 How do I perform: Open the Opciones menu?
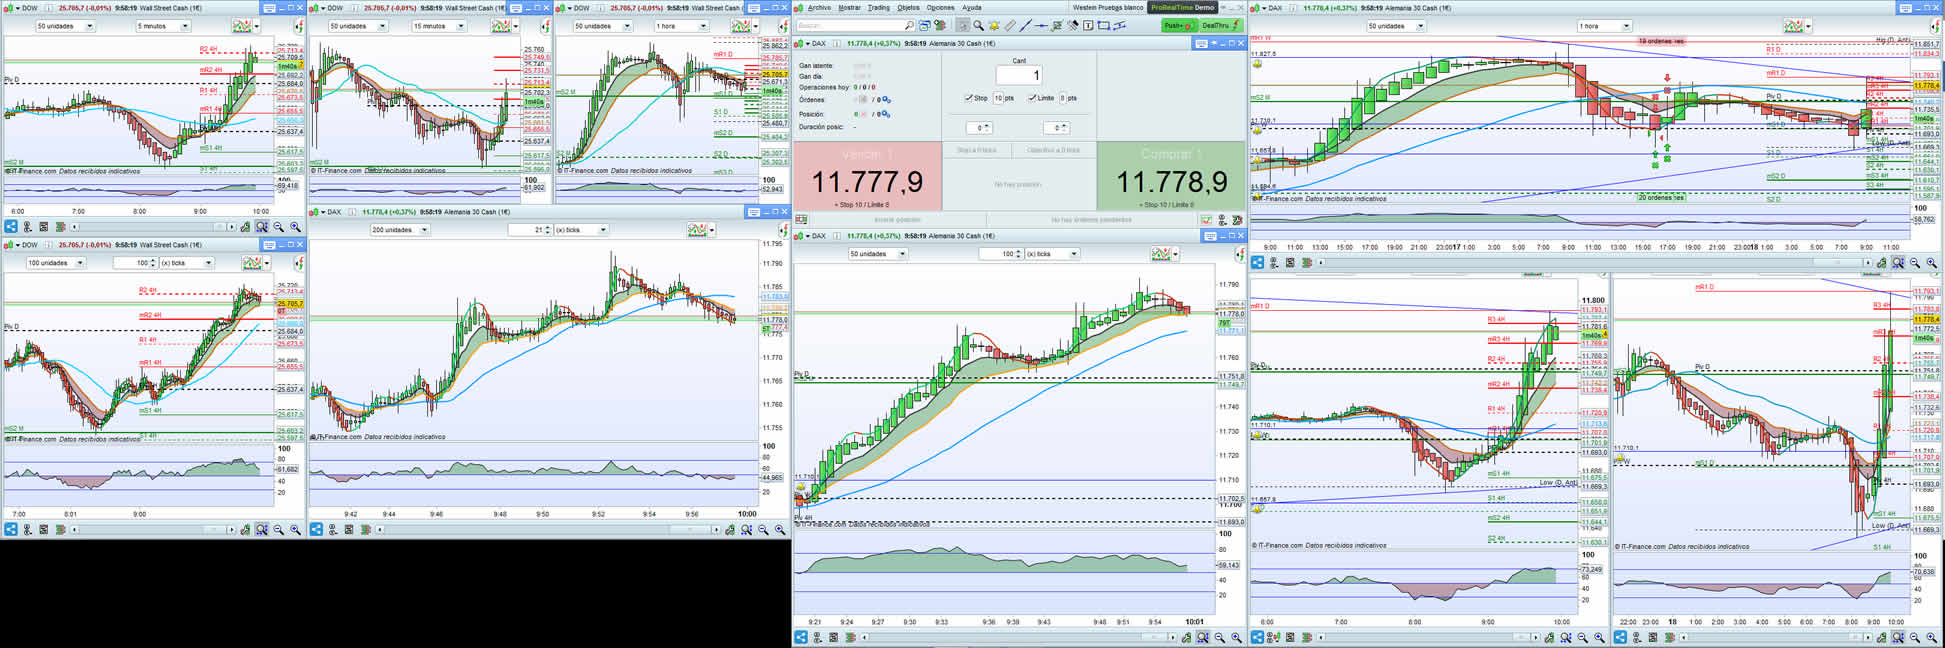coord(940,7)
